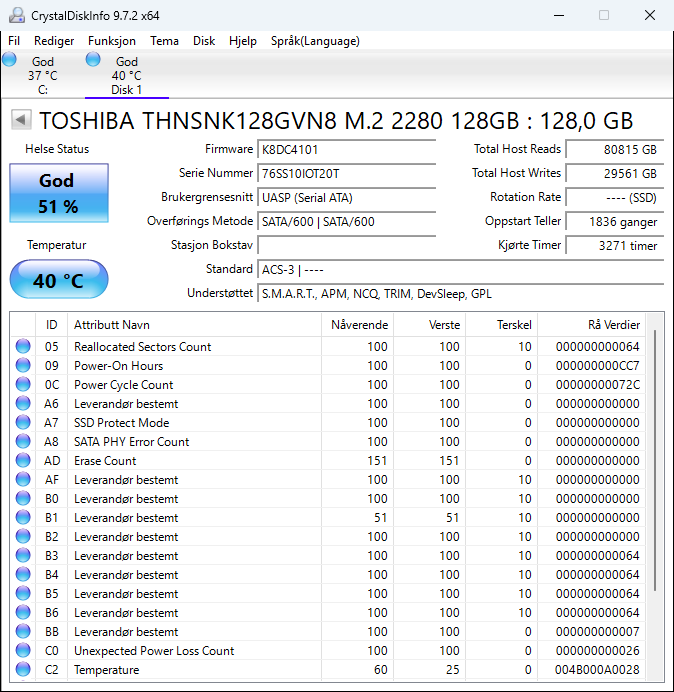Screen dimensions: 674x692
Task: Click the Nåverende column header
Action: click(x=358, y=325)
